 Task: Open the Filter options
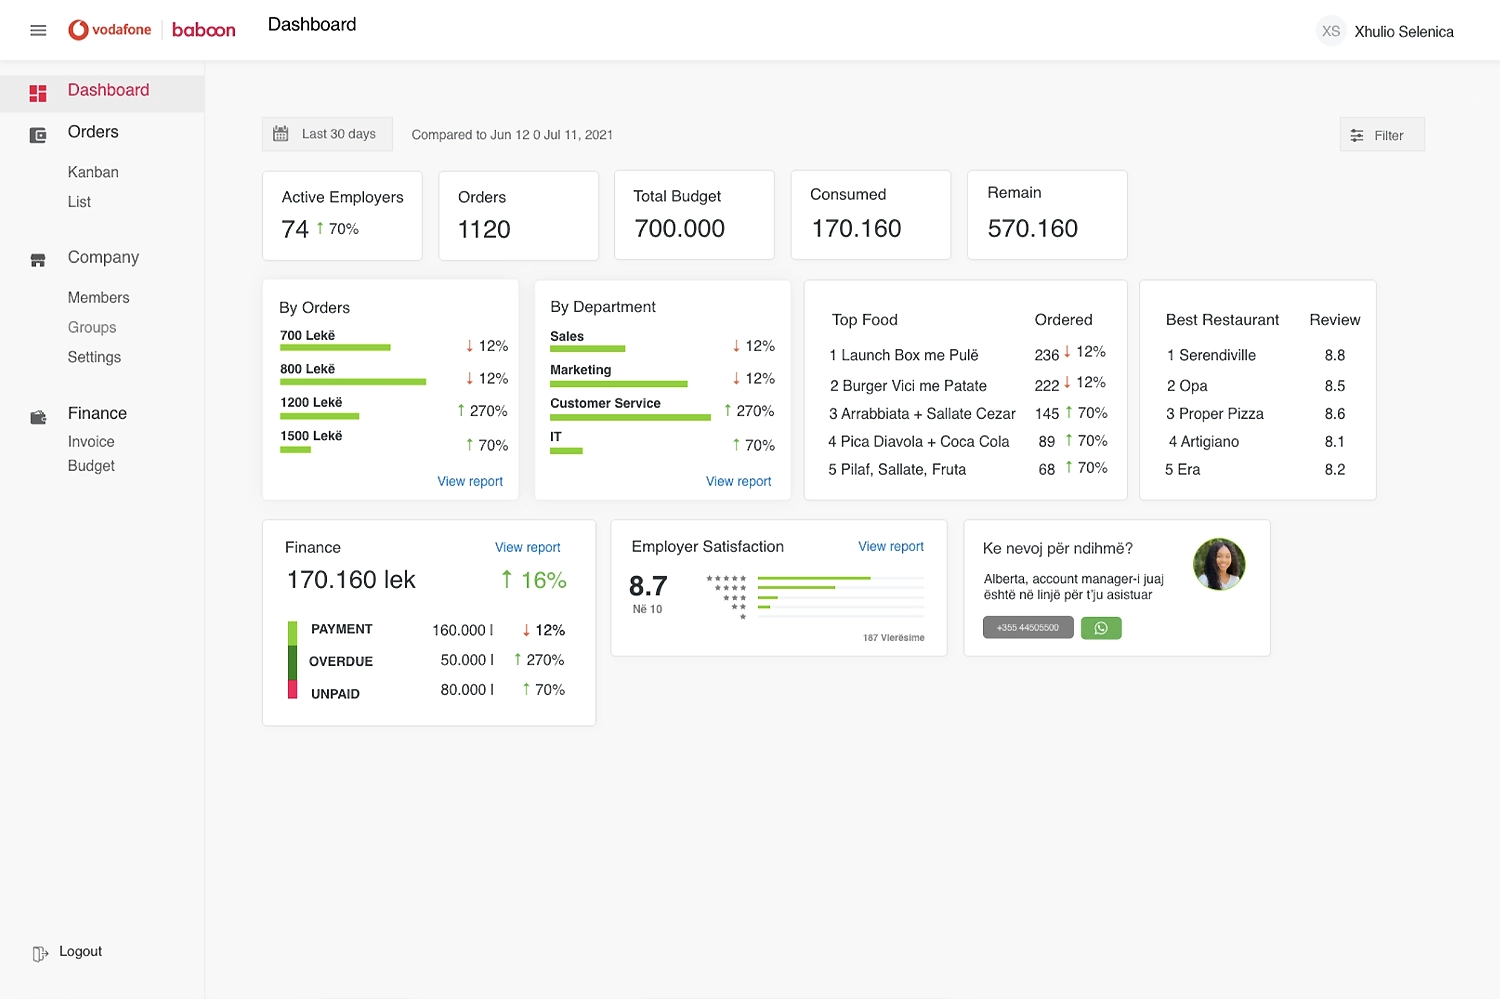1382,134
